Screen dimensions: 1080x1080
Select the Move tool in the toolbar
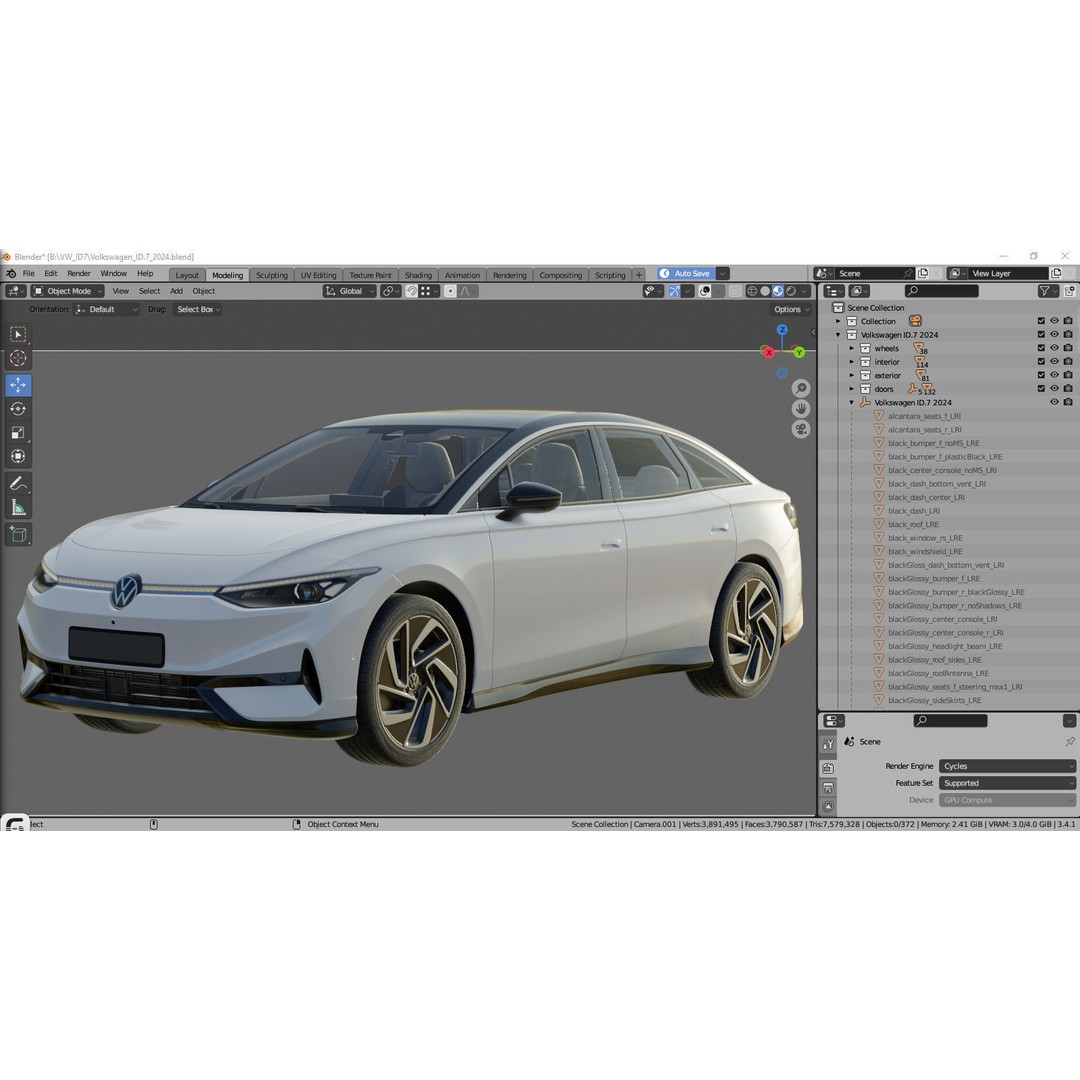tap(18, 384)
